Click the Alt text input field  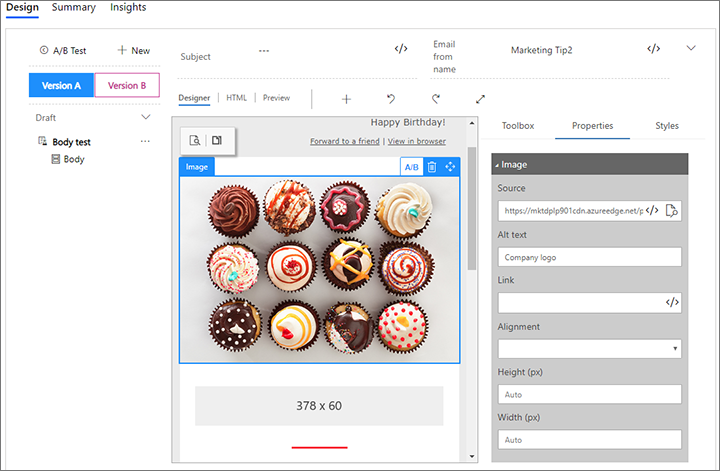(589, 257)
